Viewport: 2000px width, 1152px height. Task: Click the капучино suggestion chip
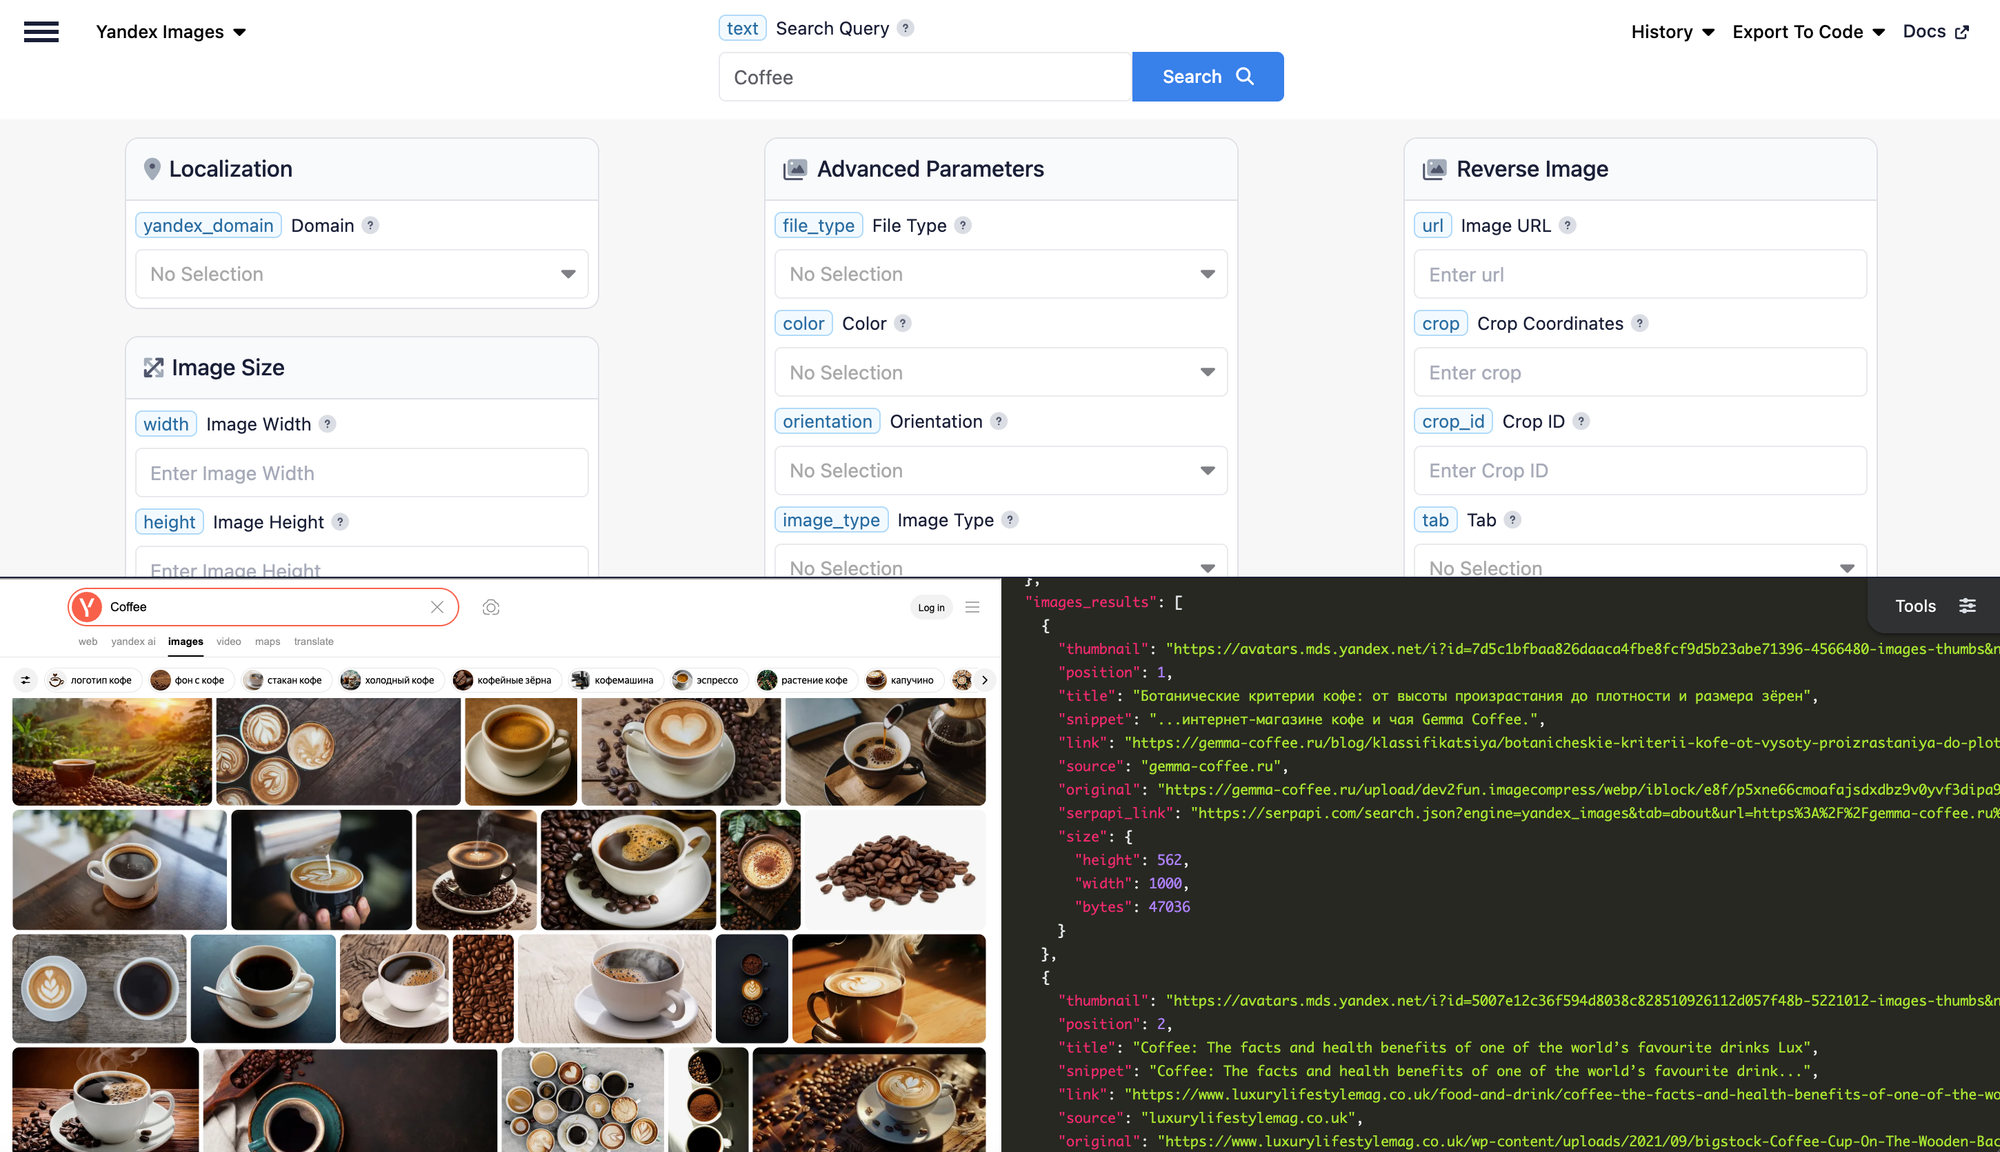(902, 680)
